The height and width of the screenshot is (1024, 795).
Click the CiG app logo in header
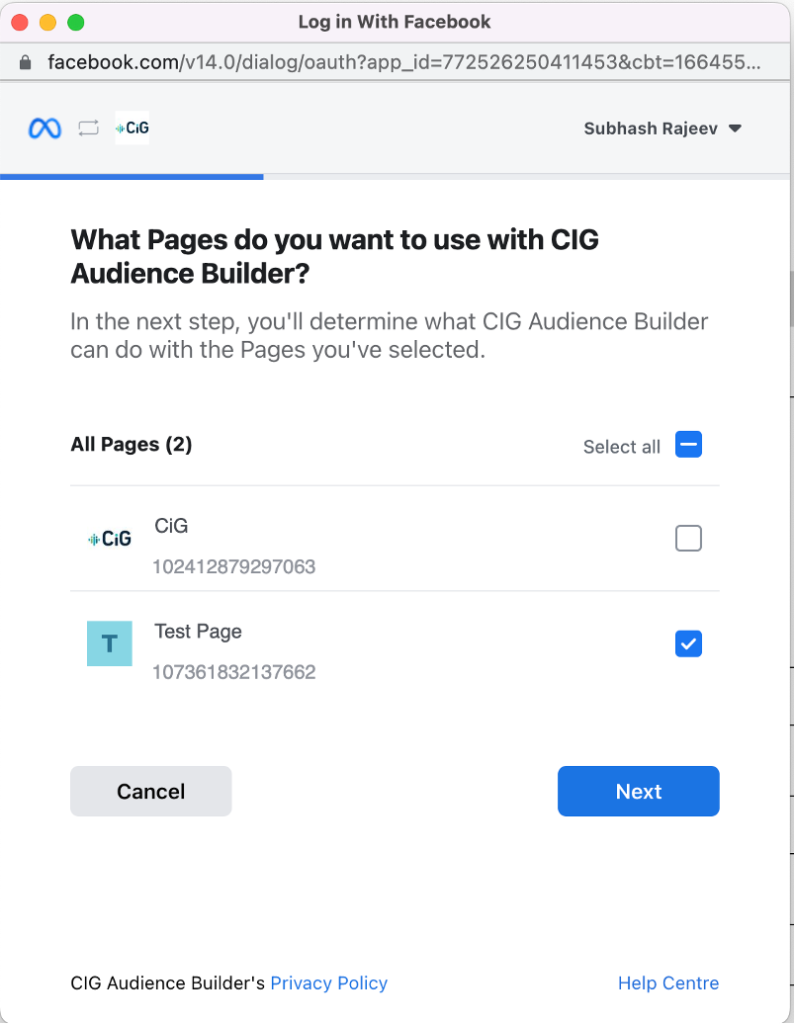click(132, 128)
